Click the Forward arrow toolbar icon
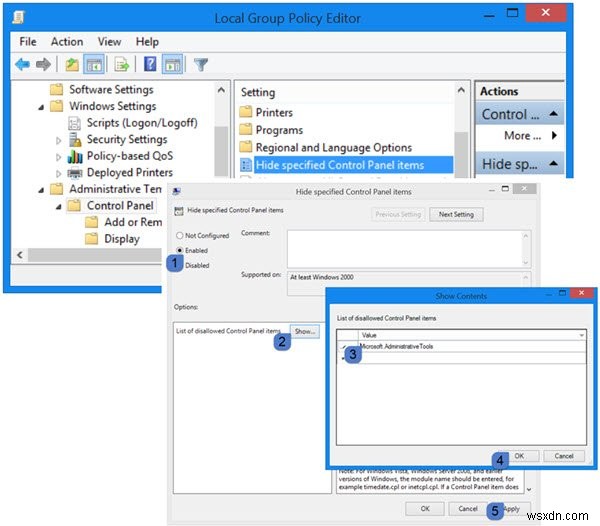 pyautogui.click(x=43, y=64)
